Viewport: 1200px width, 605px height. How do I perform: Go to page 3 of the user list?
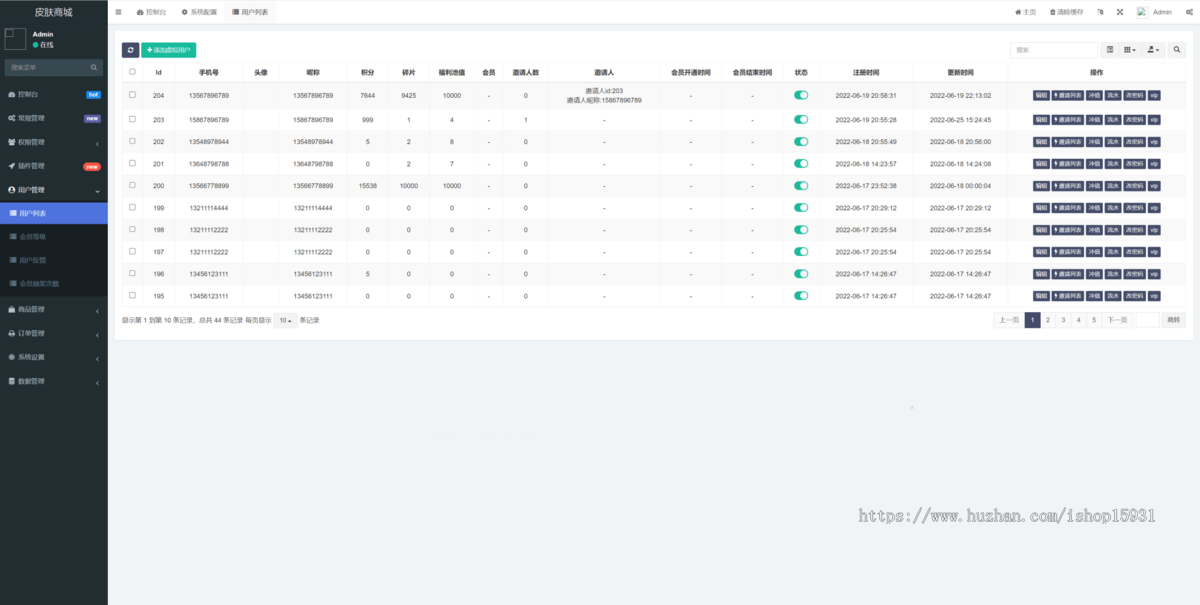[1063, 320]
